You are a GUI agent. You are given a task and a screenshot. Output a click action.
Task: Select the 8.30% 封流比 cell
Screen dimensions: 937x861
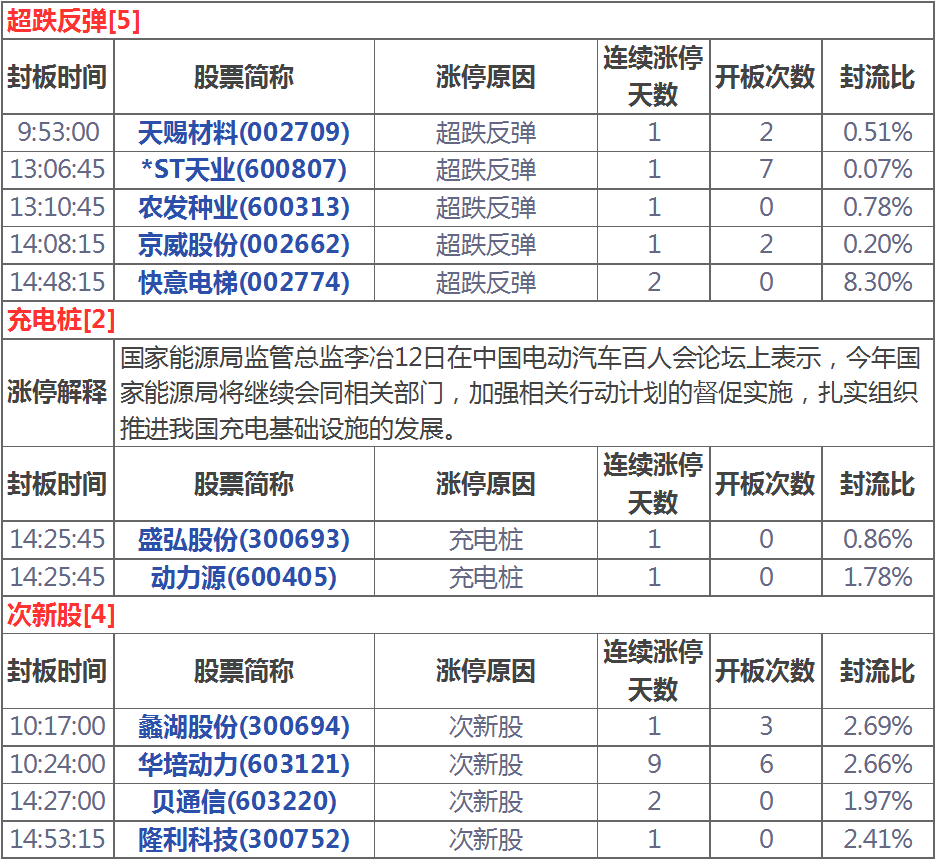point(877,283)
